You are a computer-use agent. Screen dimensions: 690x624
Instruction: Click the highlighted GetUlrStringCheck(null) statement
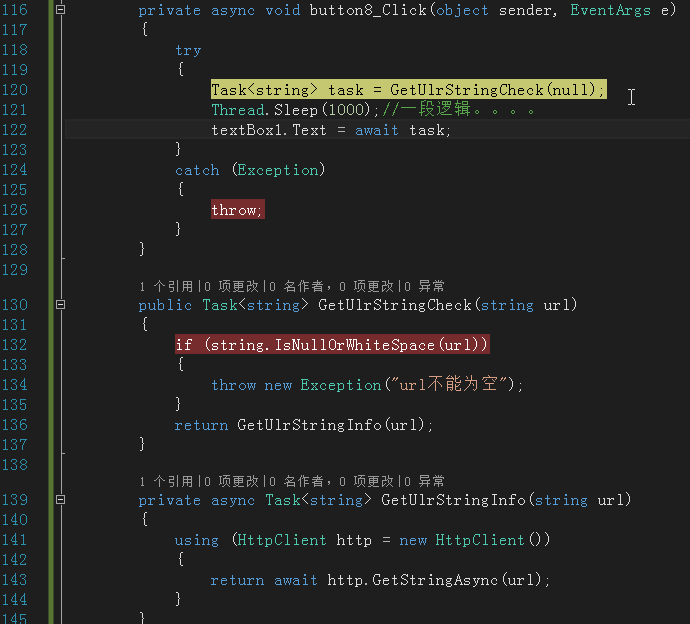[x=409, y=90]
